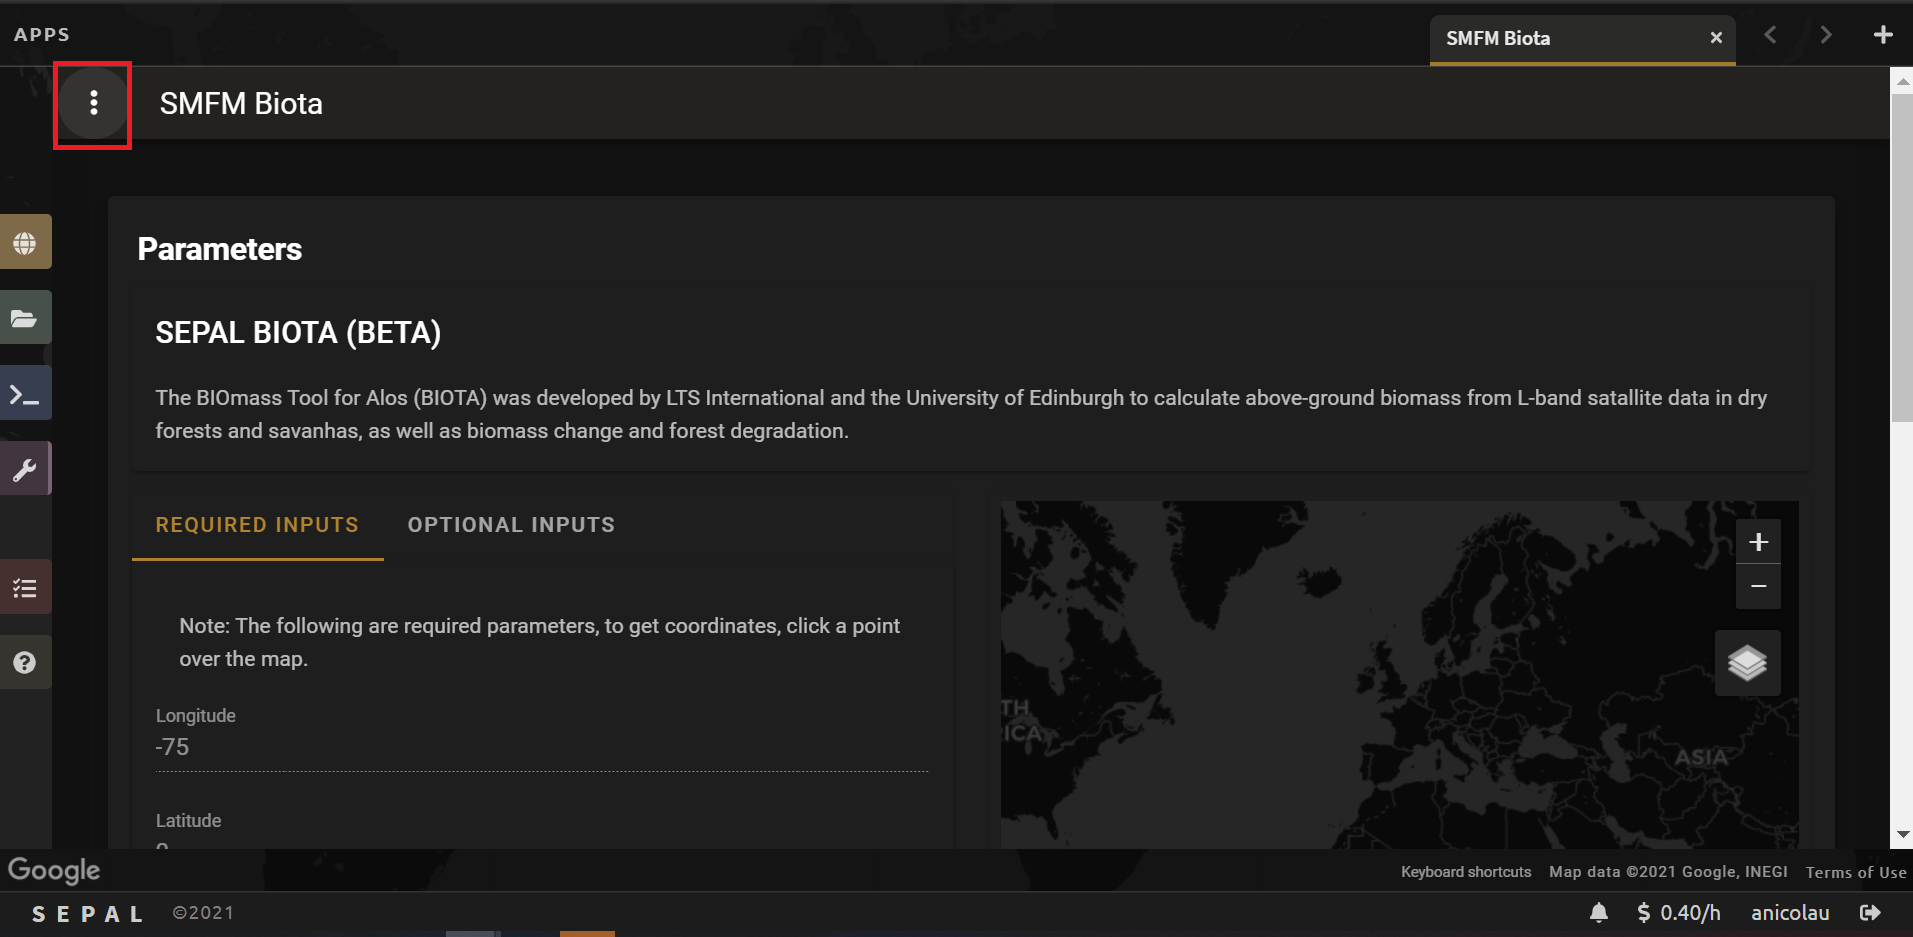Image resolution: width=1913 pixels, height=937 pixels.
Task: Click the SEPAL BIOTA (BETA) heading
Action: coord(298,332)
